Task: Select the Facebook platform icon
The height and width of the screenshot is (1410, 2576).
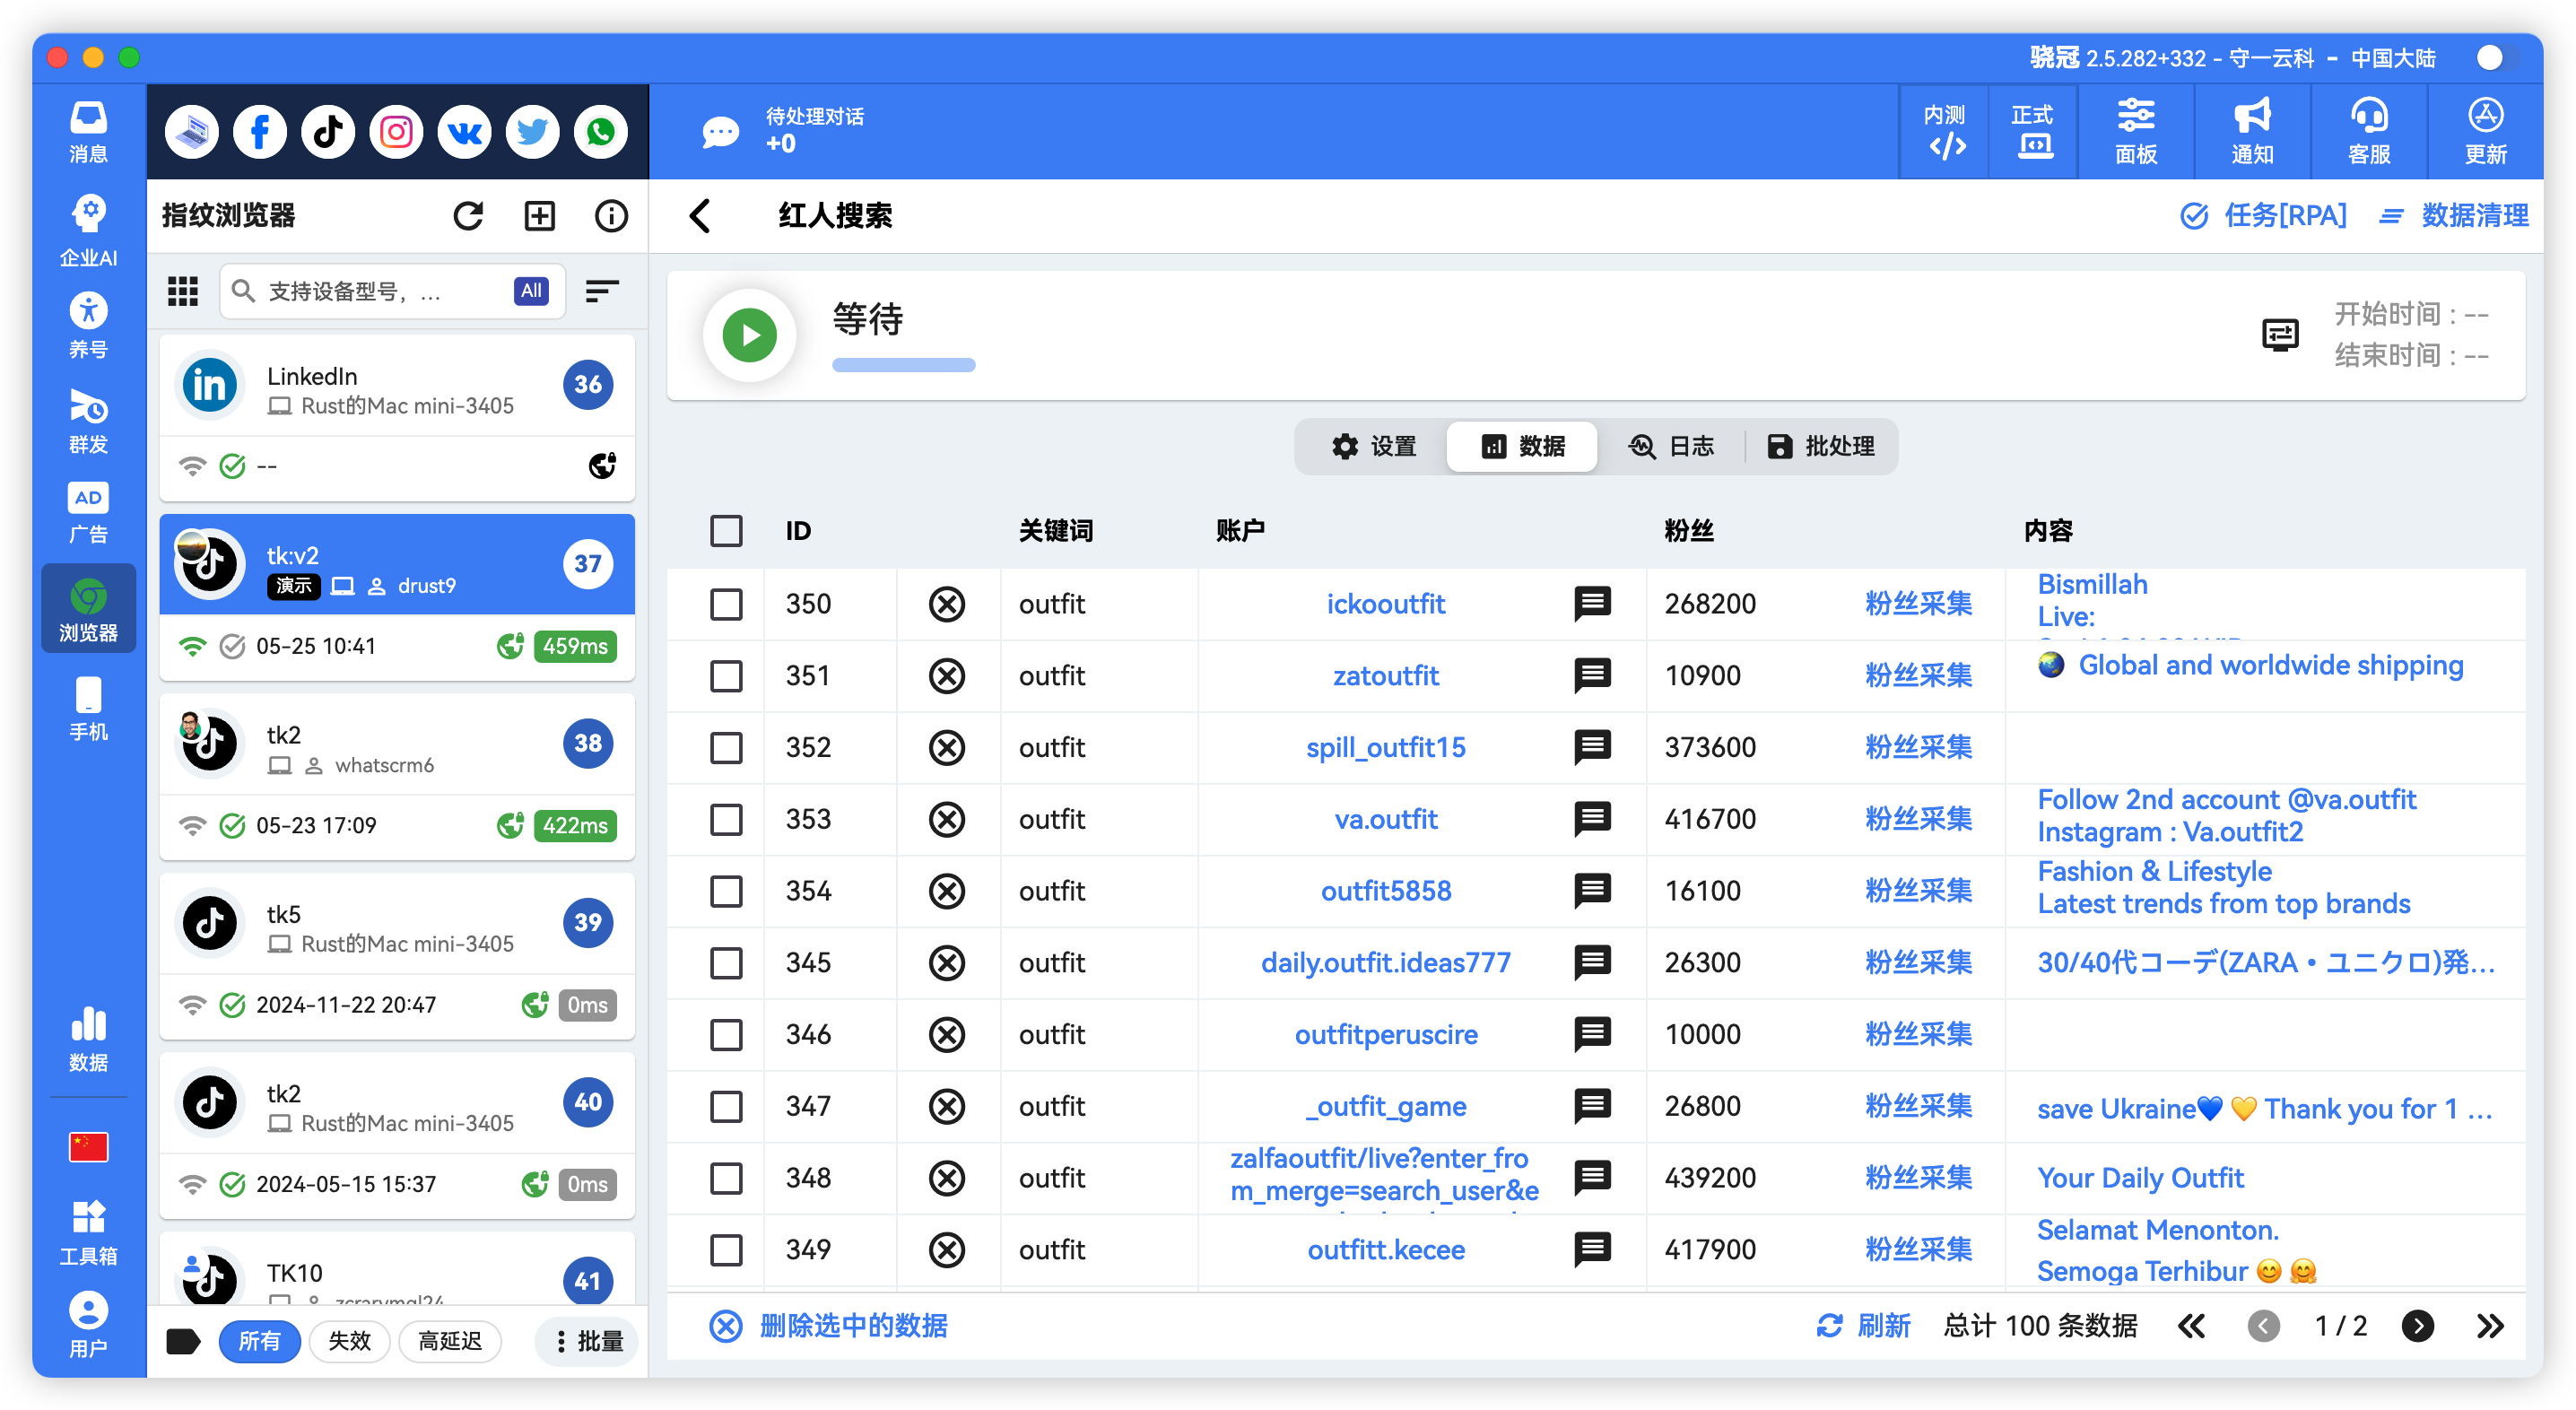Action: 260,131
